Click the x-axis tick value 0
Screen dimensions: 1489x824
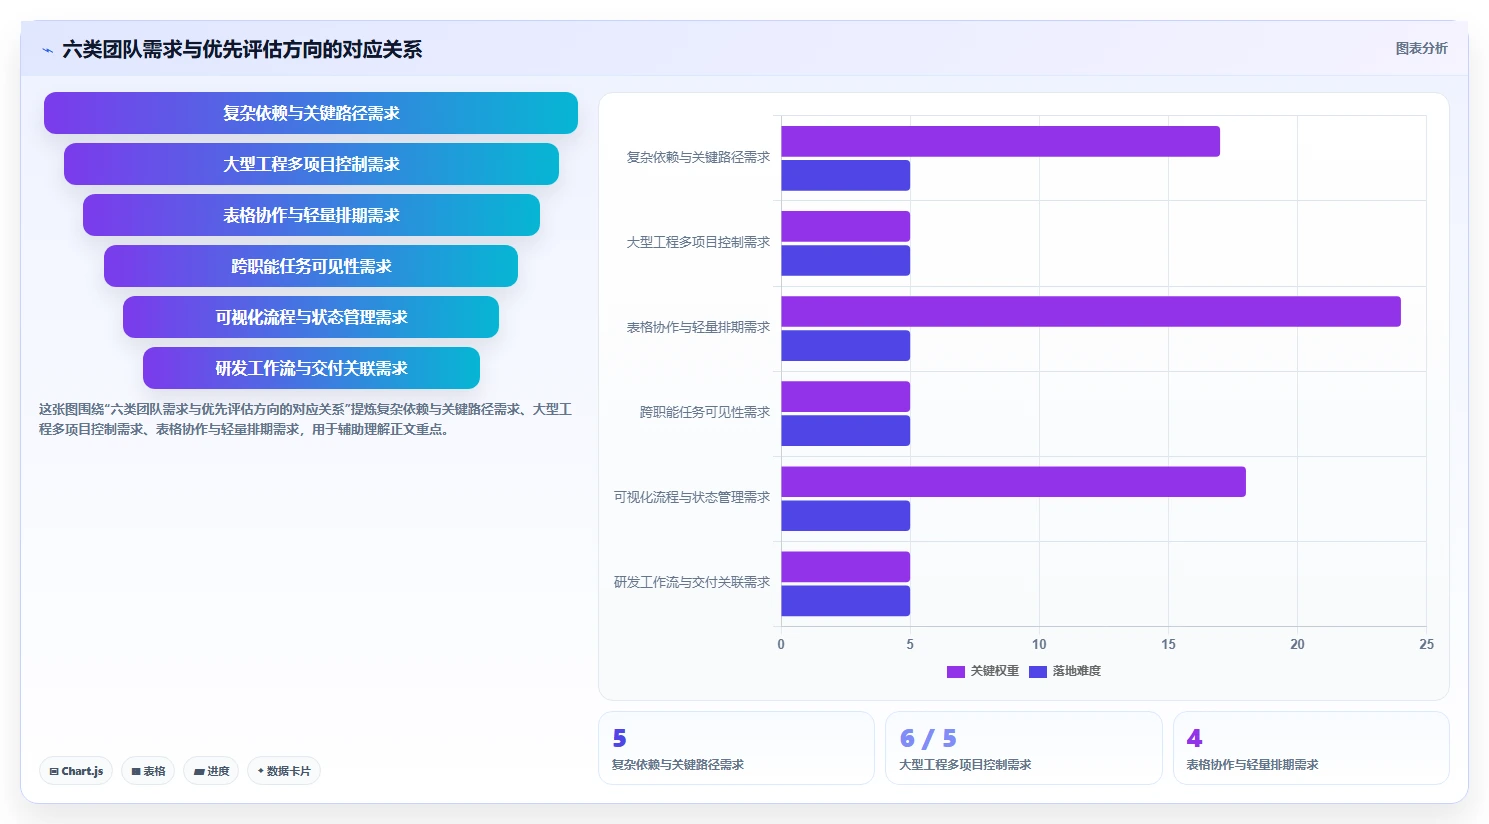[781, 644]
